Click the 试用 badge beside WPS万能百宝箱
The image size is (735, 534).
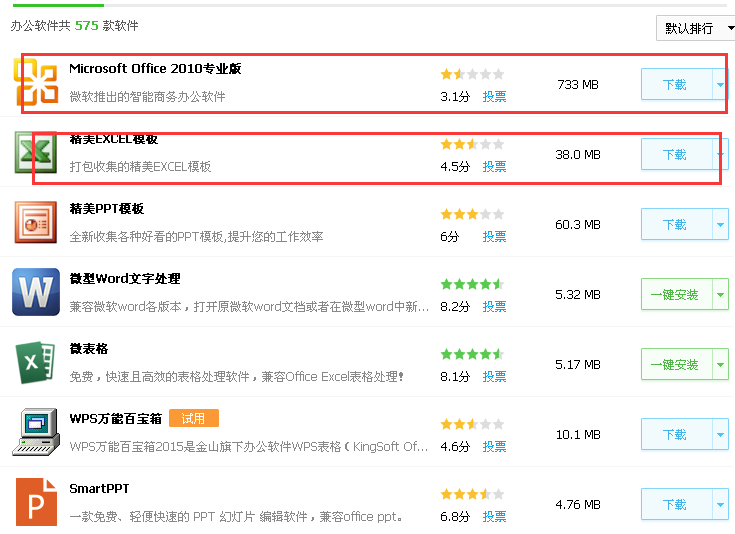tap(194, 418)
